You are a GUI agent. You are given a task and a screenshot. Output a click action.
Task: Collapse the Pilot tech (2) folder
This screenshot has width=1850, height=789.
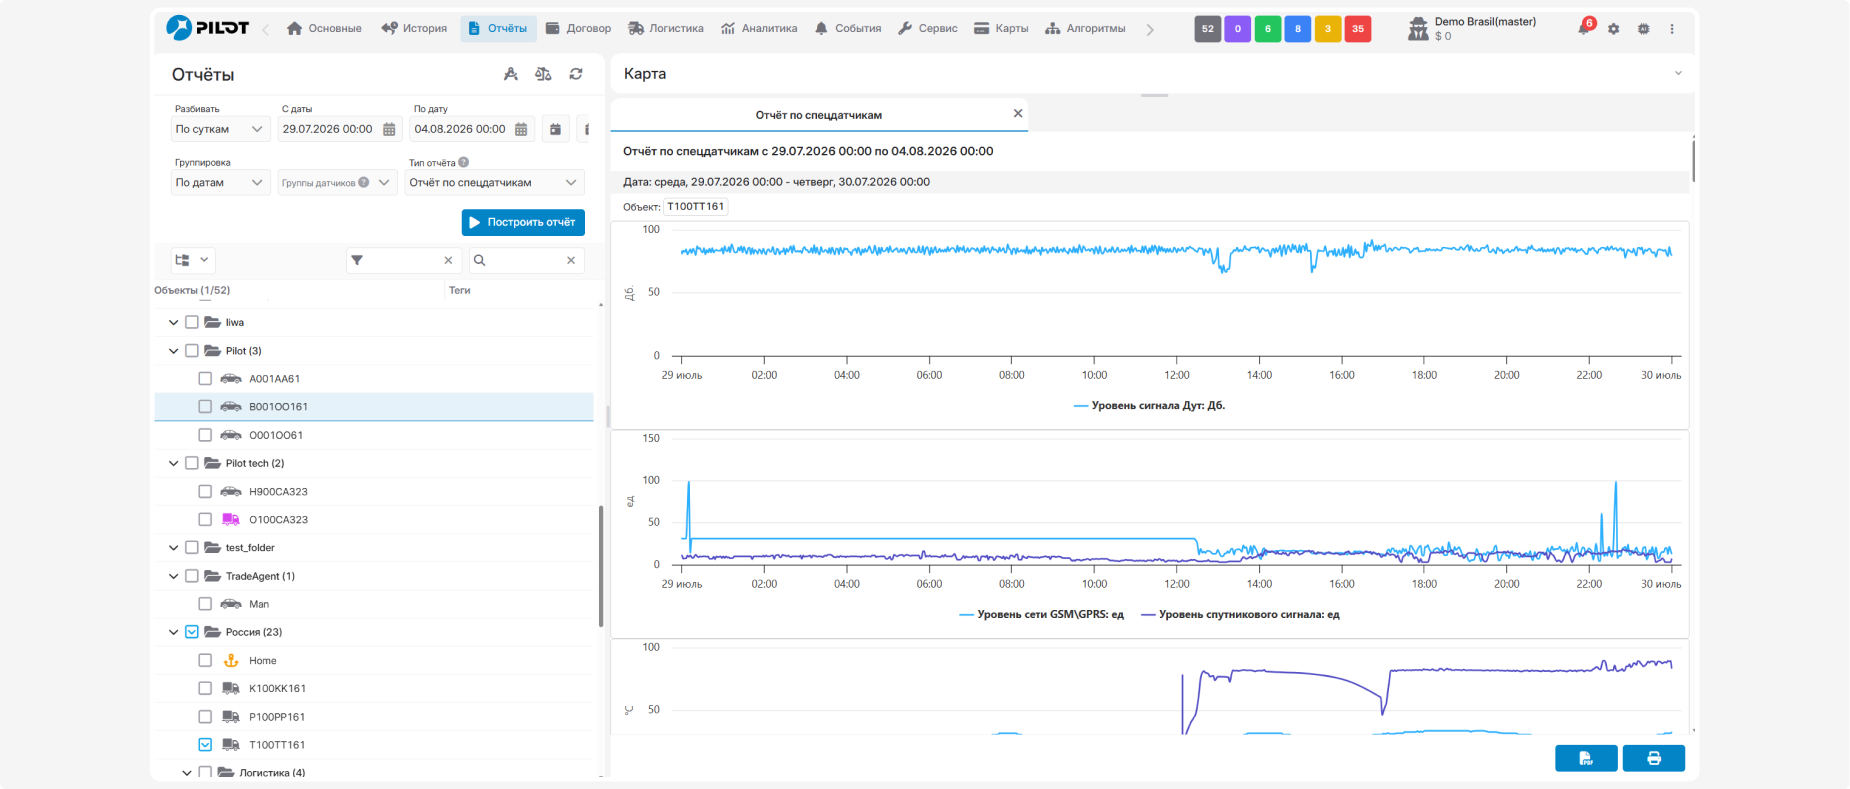(x=174, y=464)
